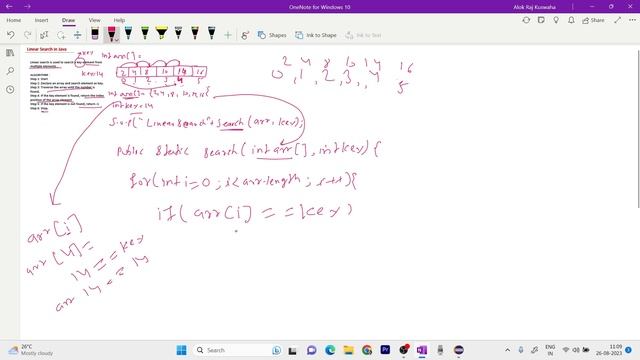Select the green pen
Viewport: 640px width, 360px height.
pos(145,33)
